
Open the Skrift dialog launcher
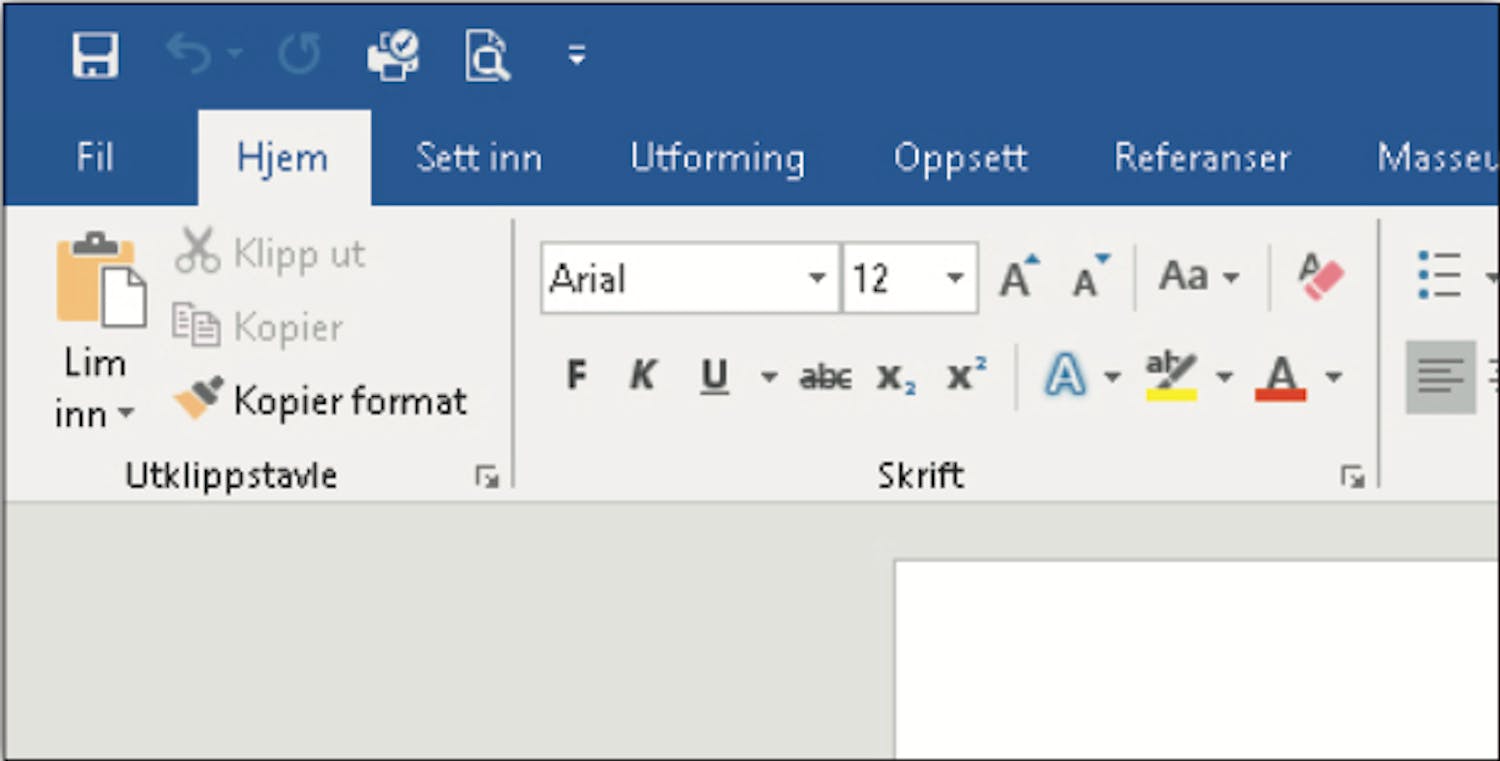pos(1352,478)
